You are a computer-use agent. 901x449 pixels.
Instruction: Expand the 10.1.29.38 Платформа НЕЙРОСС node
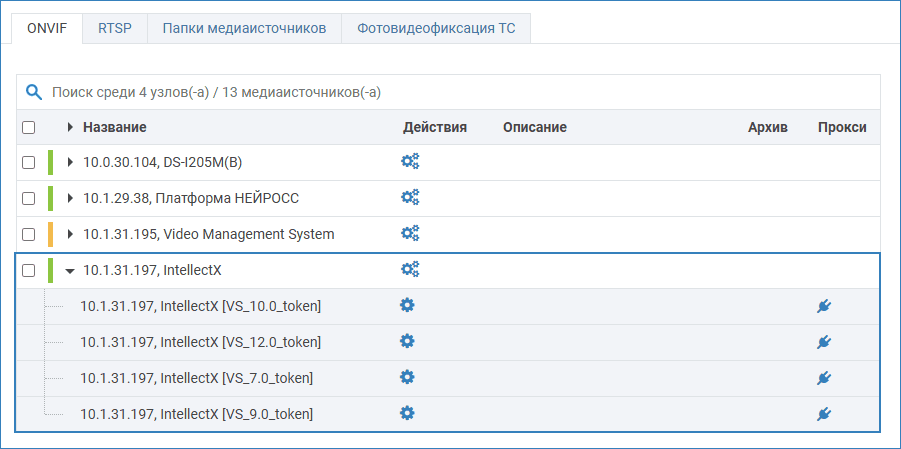(x=70, y=198)
